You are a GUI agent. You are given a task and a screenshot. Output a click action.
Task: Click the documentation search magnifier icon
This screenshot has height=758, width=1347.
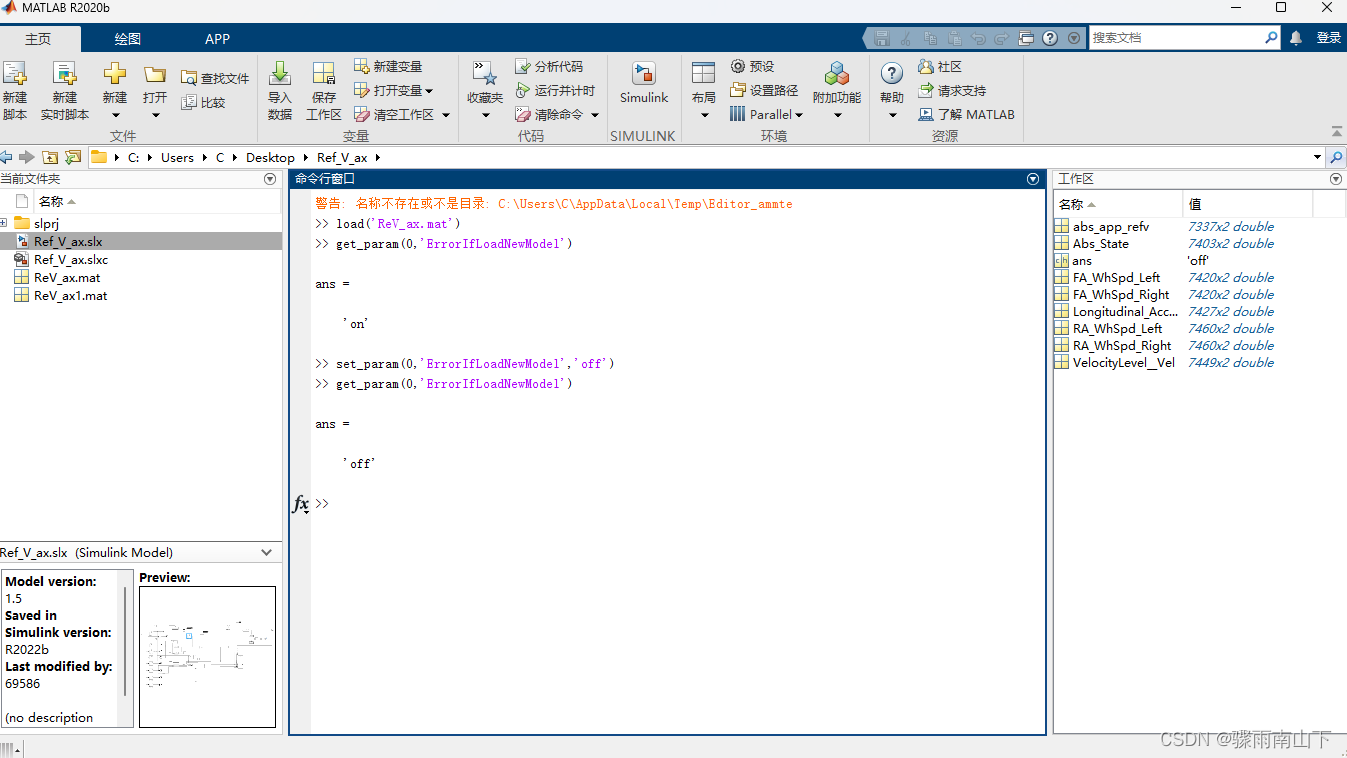pyautogui.click(x=1271, y=38)
